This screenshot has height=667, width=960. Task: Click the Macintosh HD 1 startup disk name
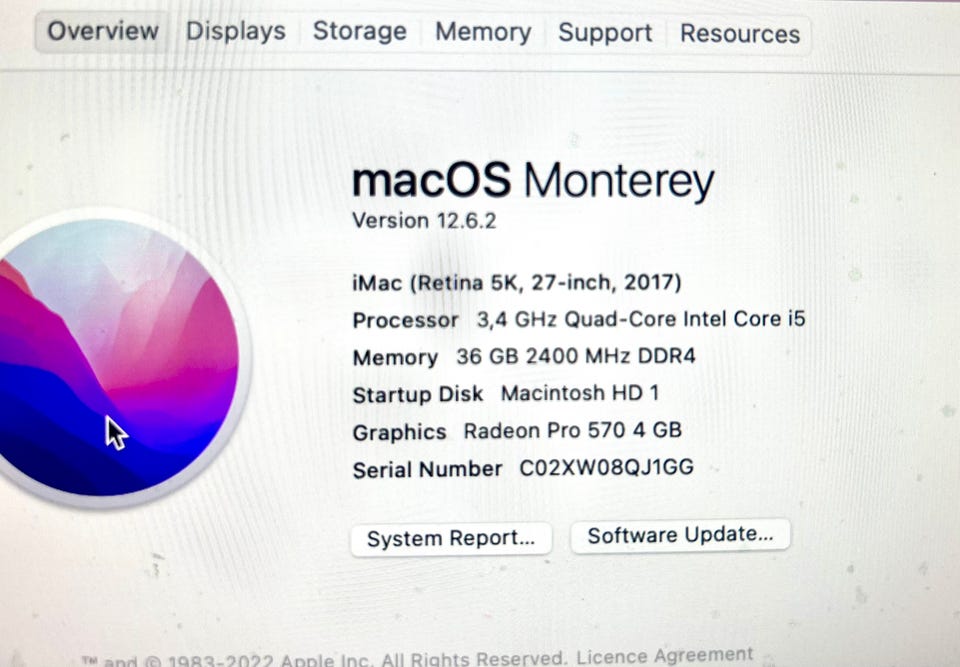point(580,393)
